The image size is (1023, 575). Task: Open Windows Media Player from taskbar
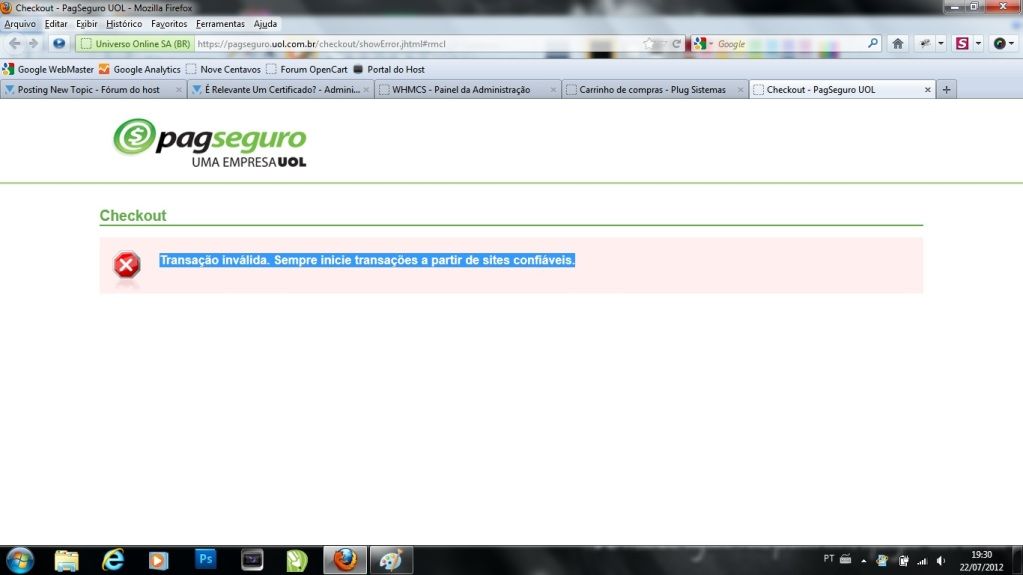click(159, 560)
